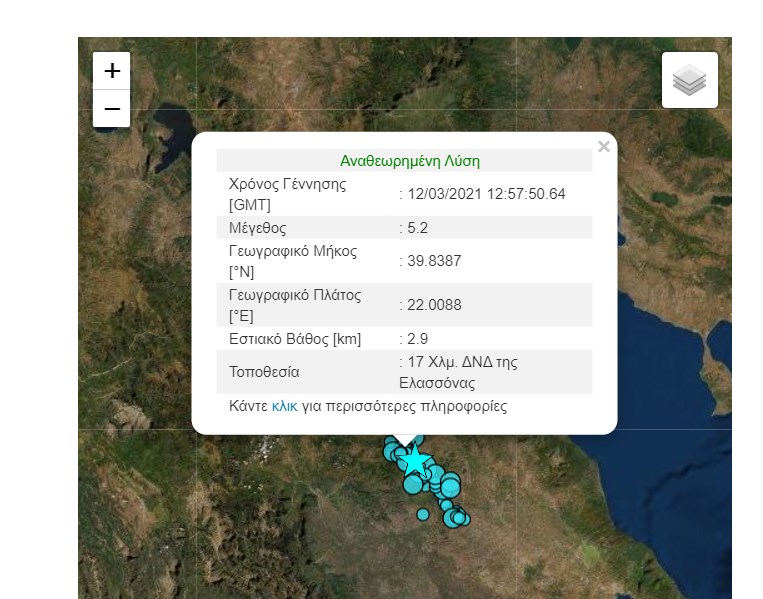Click the location text '17 Χλμ. ΔΝΔ της Ελασσόνας'

click(x=459, y=372)
